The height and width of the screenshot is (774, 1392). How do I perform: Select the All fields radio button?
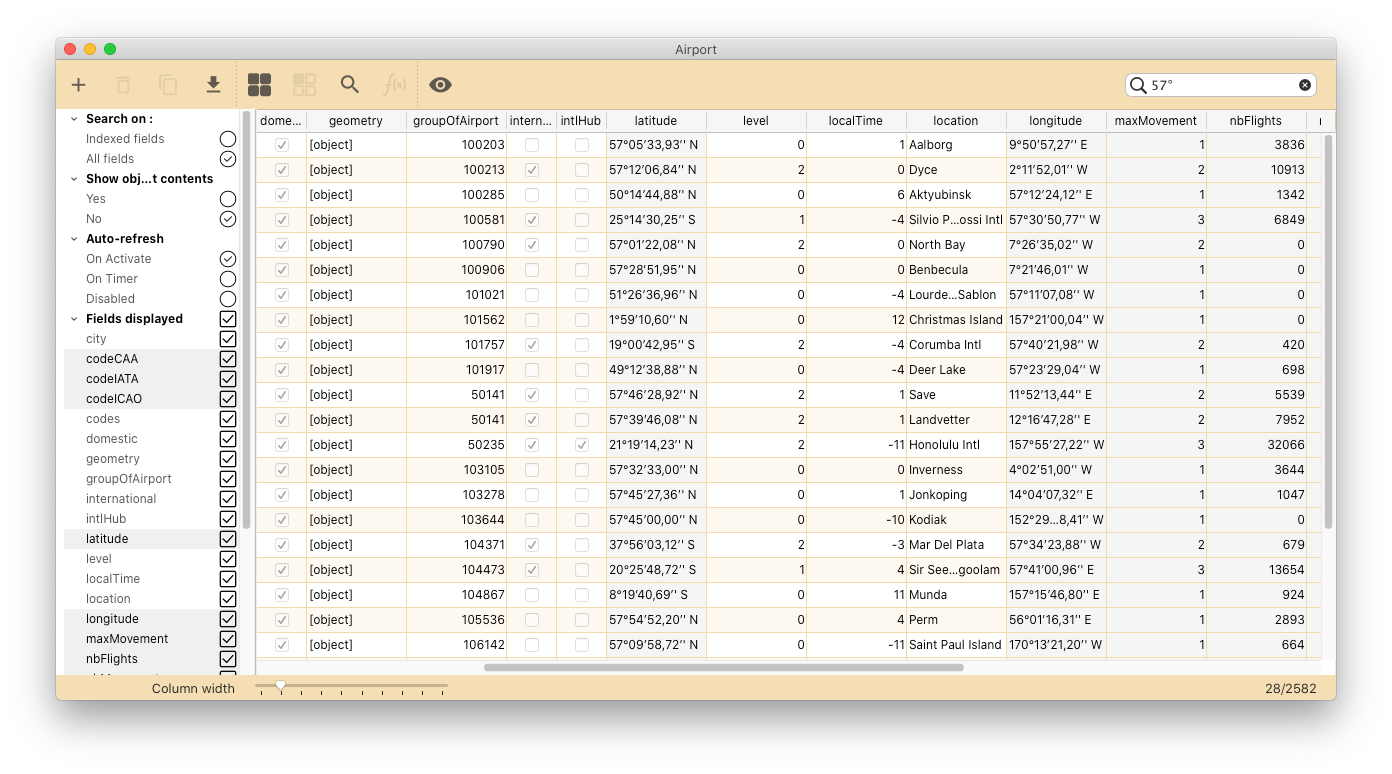tap(228, 159)
